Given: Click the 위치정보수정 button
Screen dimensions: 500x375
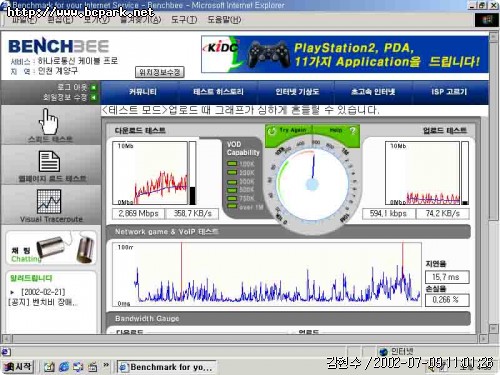Looking at the screenshot, I should [160, 72].
